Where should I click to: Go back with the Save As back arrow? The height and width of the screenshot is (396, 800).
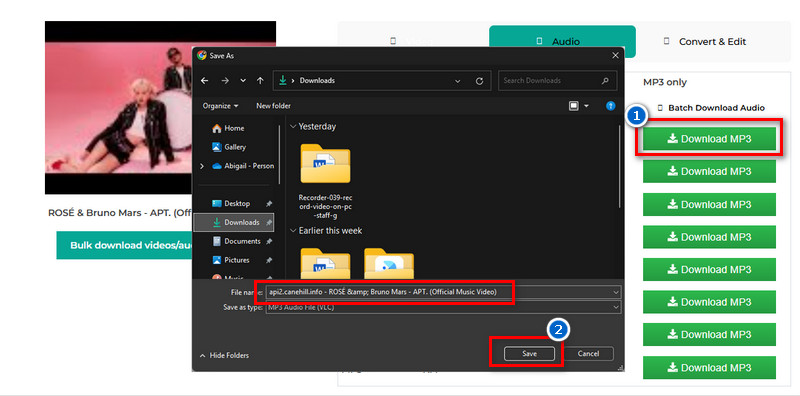[205, 81]
